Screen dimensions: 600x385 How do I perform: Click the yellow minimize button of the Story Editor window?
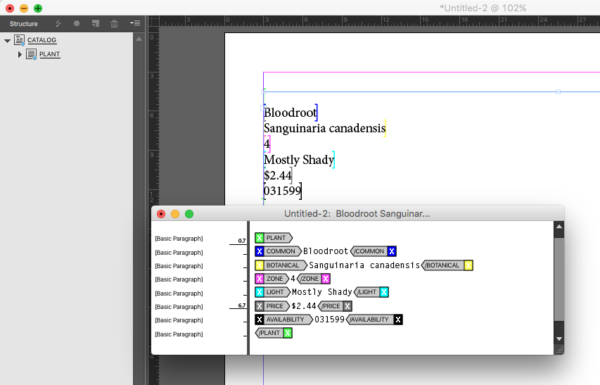[175, 214]
